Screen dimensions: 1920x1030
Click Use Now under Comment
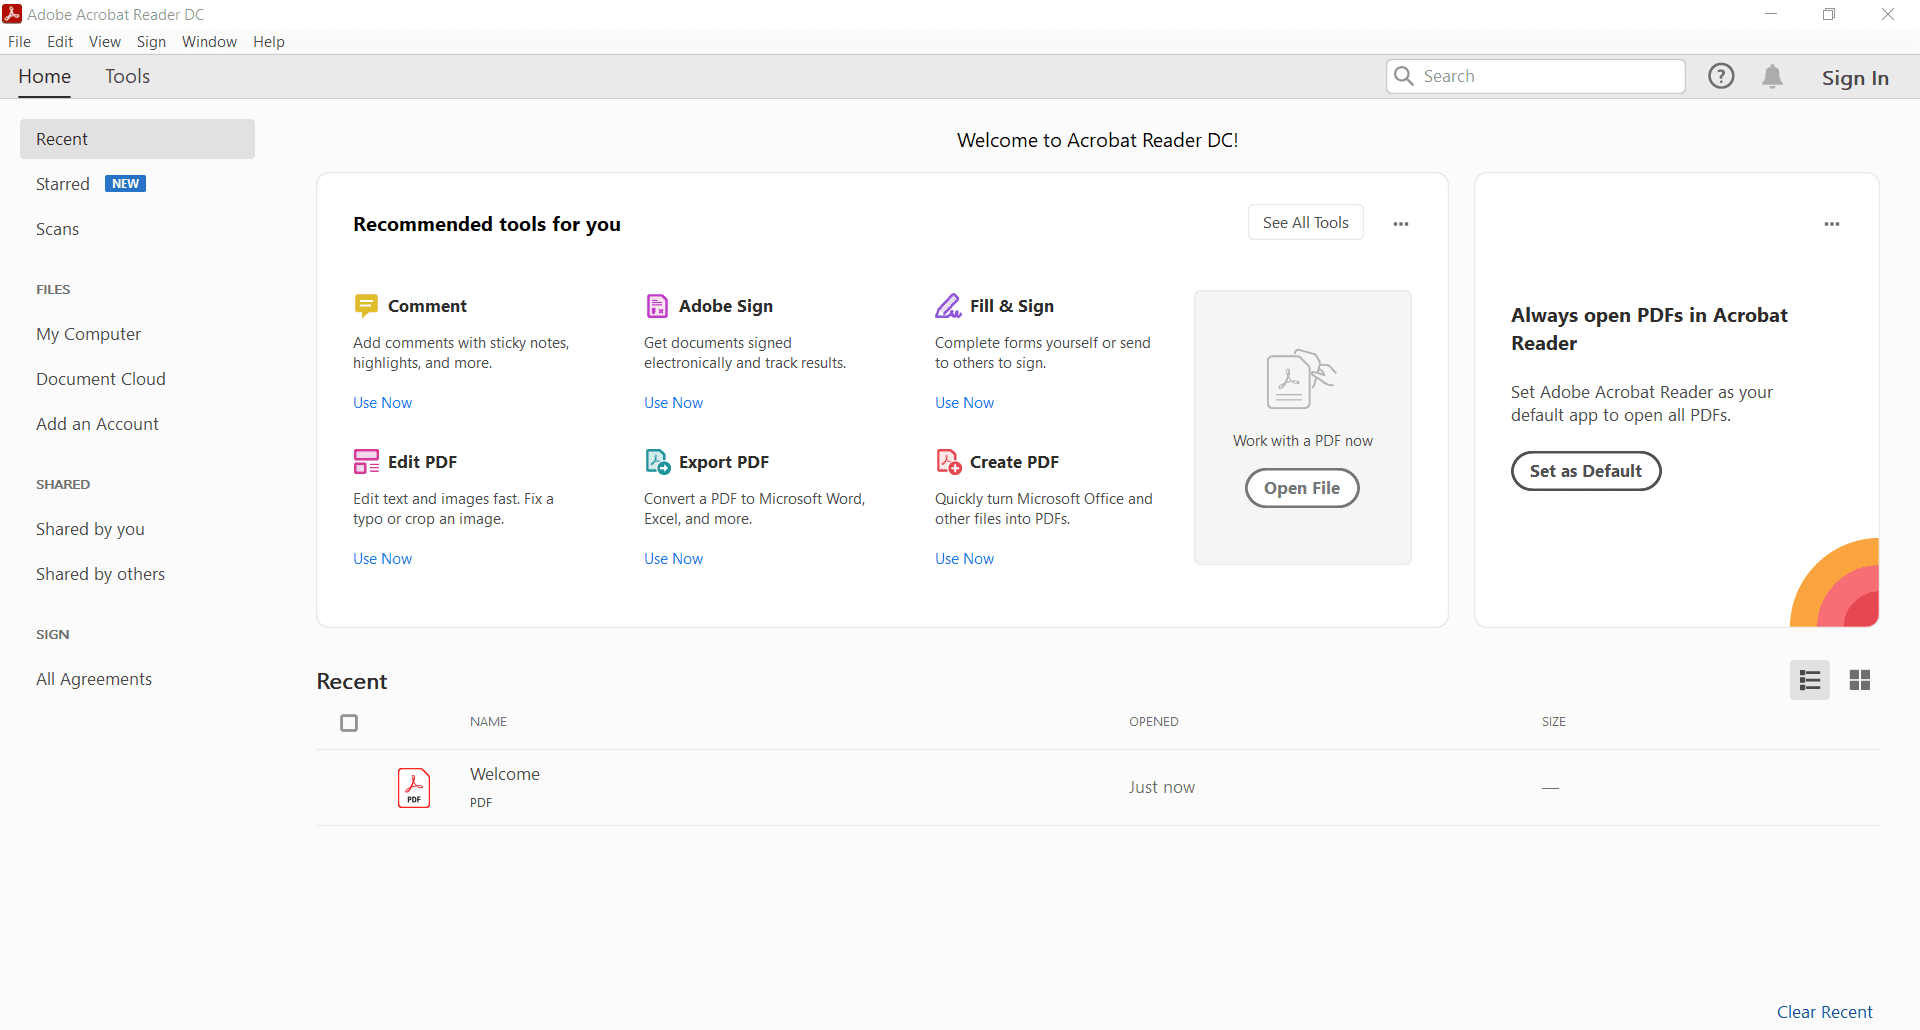point(382,402)
